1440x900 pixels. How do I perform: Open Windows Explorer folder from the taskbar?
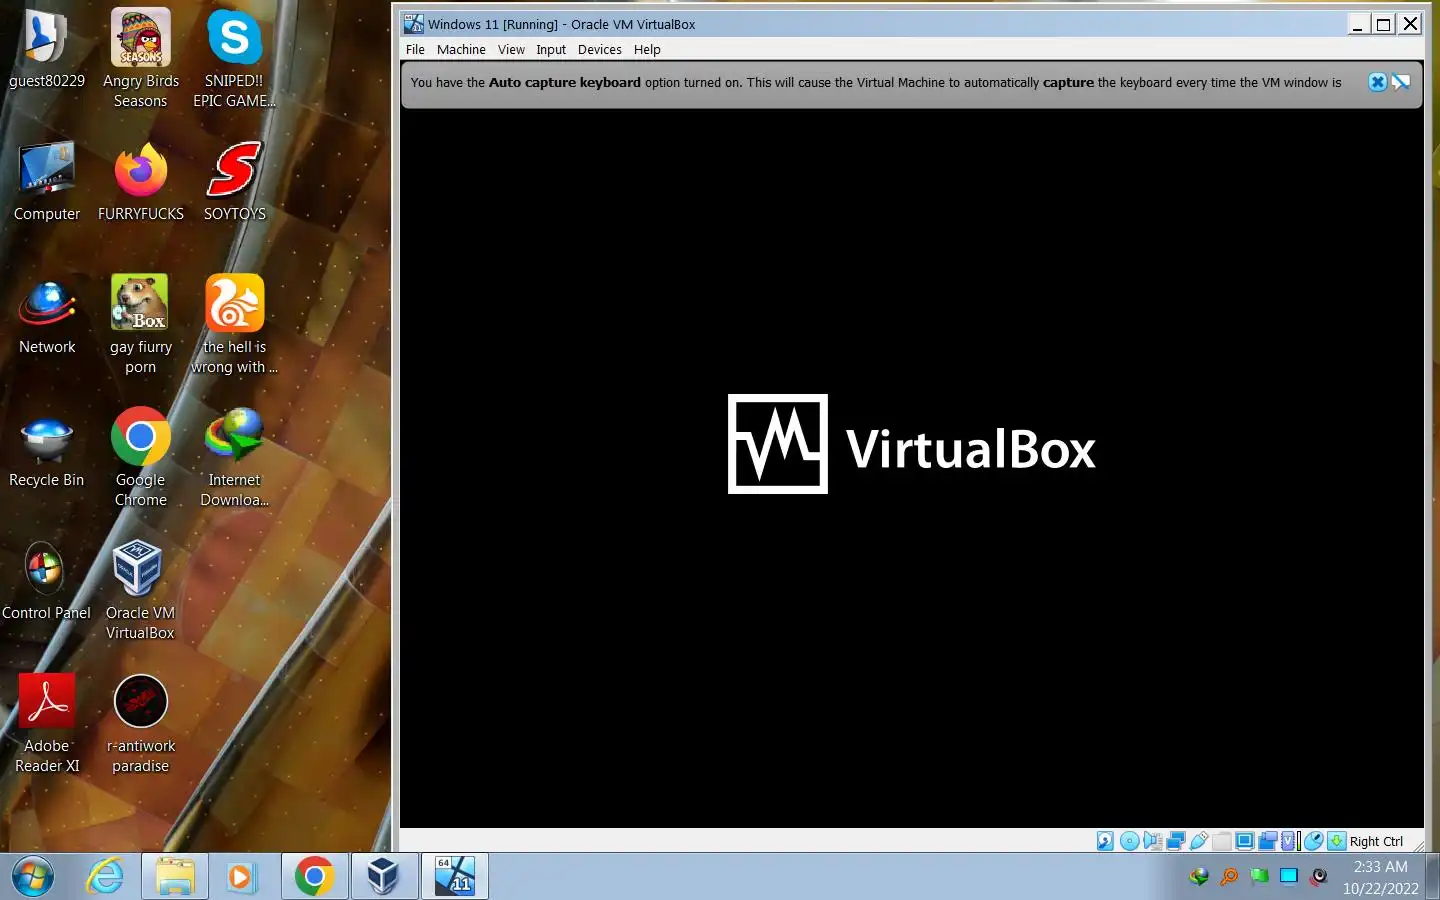pyautogui.click(x=175, y=877)
